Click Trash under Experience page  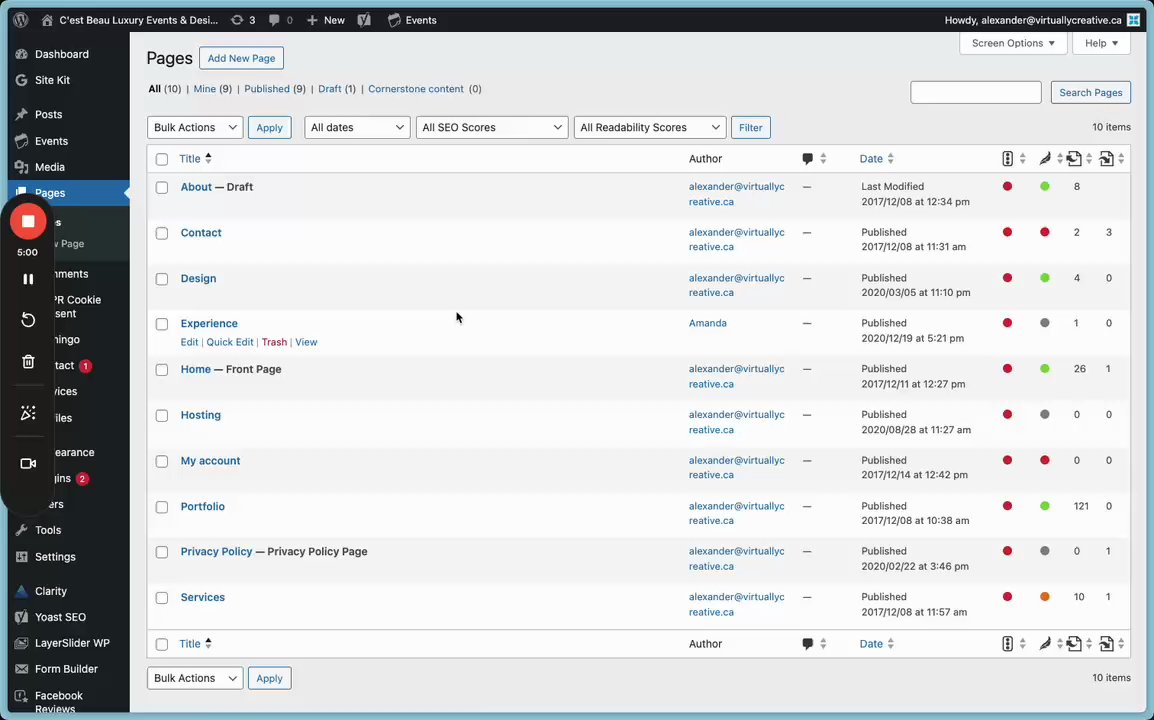(274, 342)
